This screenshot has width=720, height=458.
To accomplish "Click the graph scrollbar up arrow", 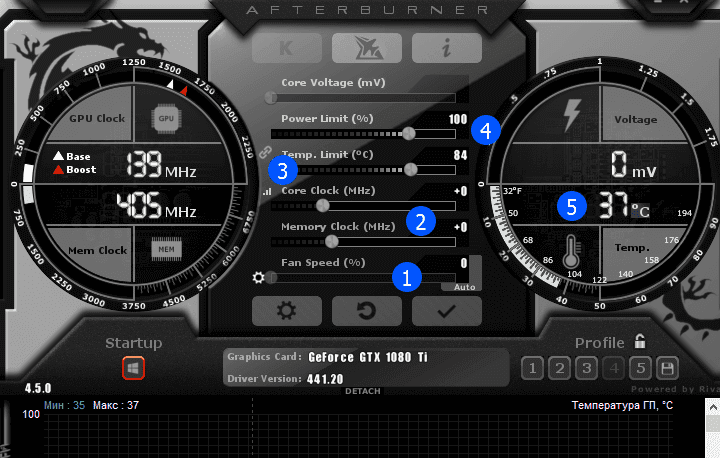I will pos(713,406).
